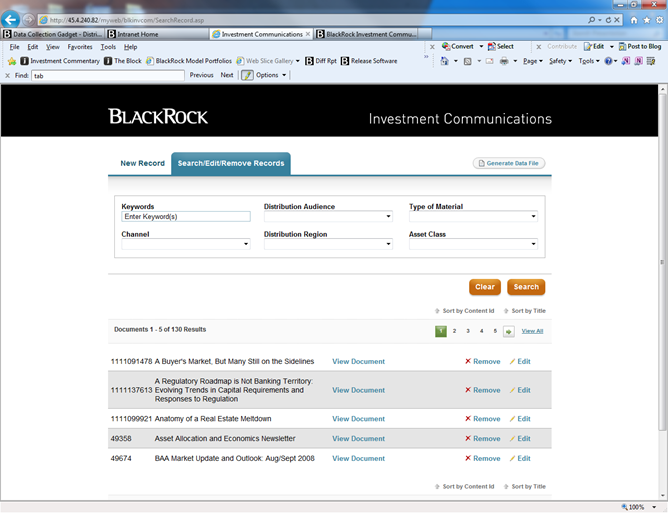Click the mail icon in command bar

(x=489, y=61)
